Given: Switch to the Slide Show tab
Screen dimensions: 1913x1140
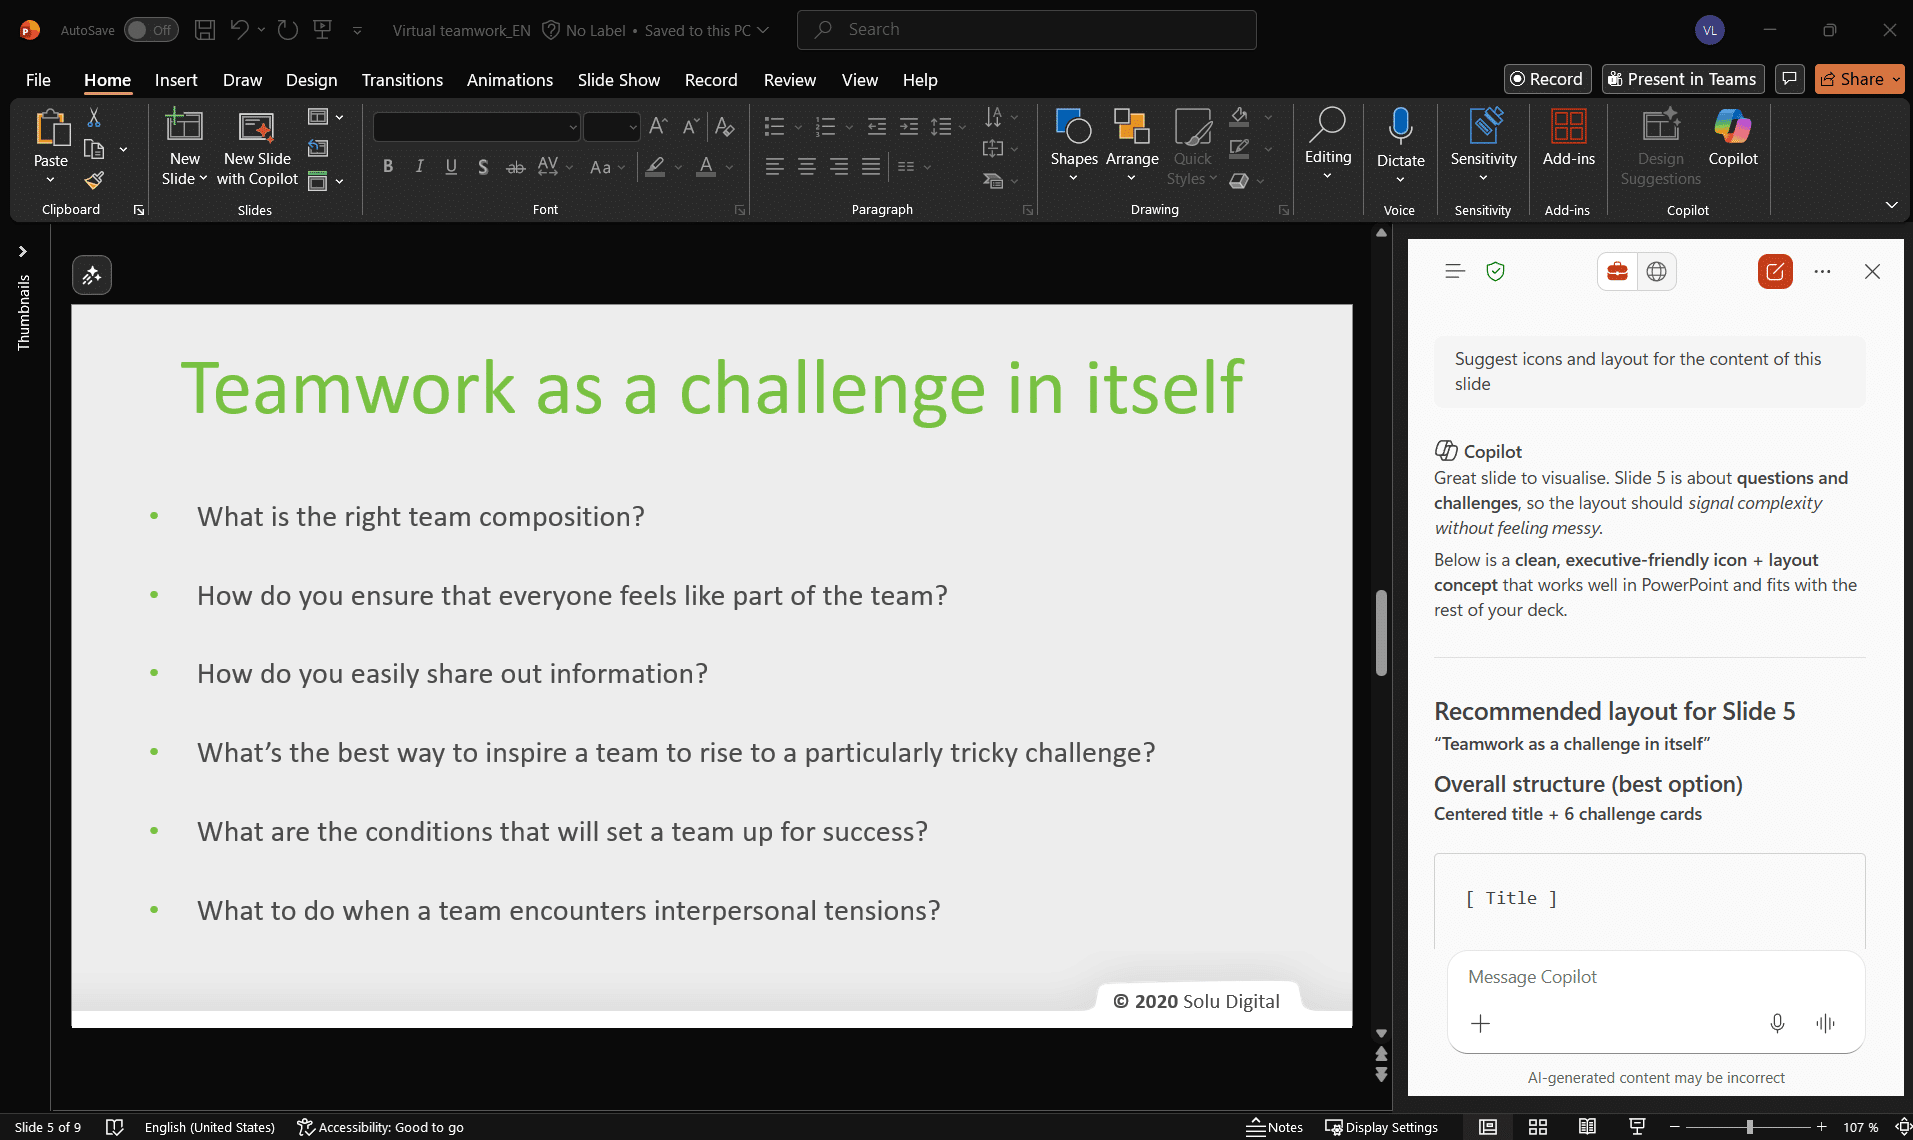Looking at the screenshot, I should point(618,80).
